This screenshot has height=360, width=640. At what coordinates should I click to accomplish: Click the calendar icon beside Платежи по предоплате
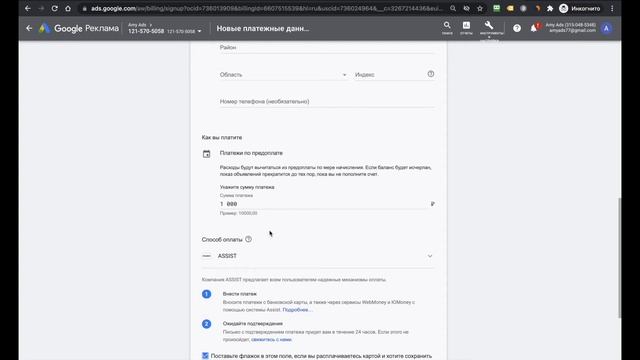[207, 154]
